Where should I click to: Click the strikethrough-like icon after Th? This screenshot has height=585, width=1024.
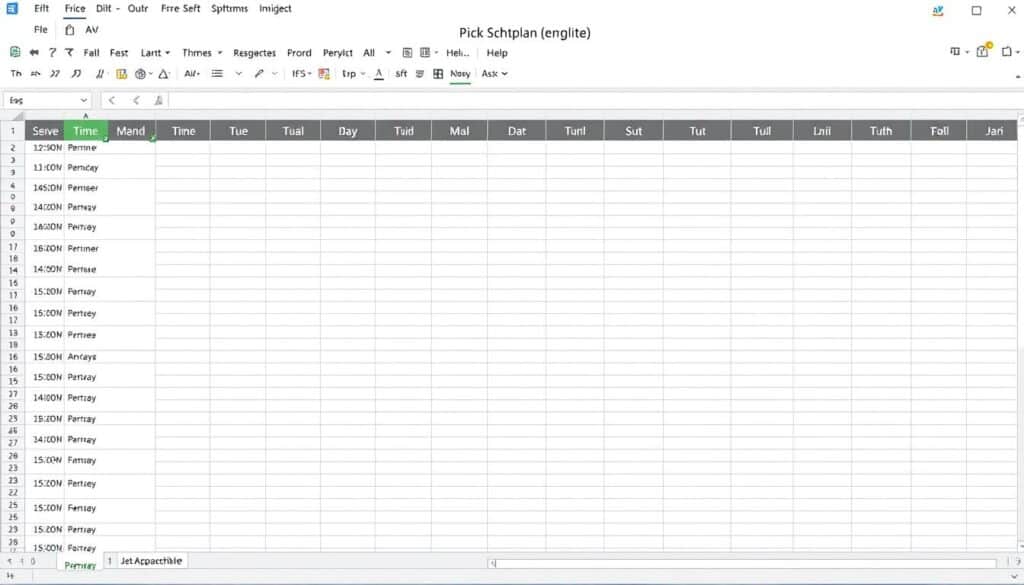tap(35, 74)
